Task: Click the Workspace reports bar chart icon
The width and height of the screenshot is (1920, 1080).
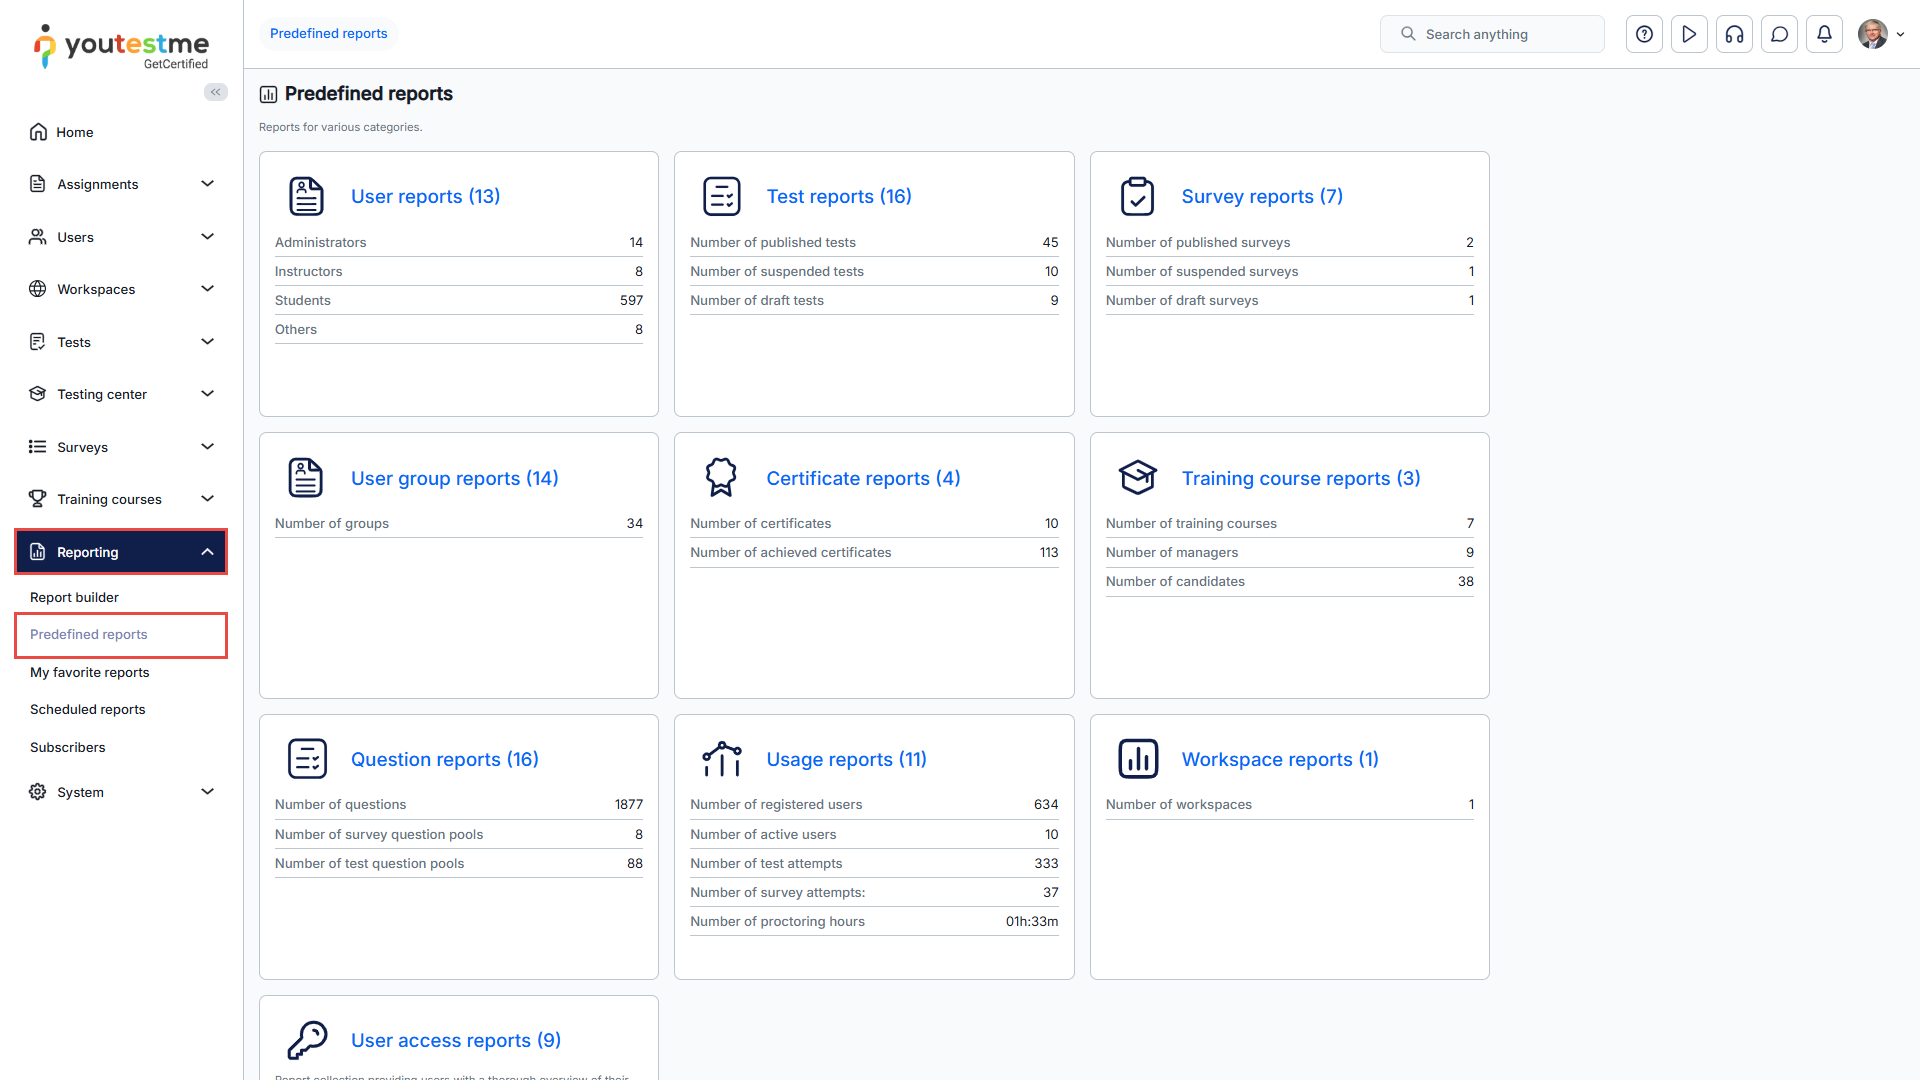Action: pyautogui.click(x=1137, y=759)
